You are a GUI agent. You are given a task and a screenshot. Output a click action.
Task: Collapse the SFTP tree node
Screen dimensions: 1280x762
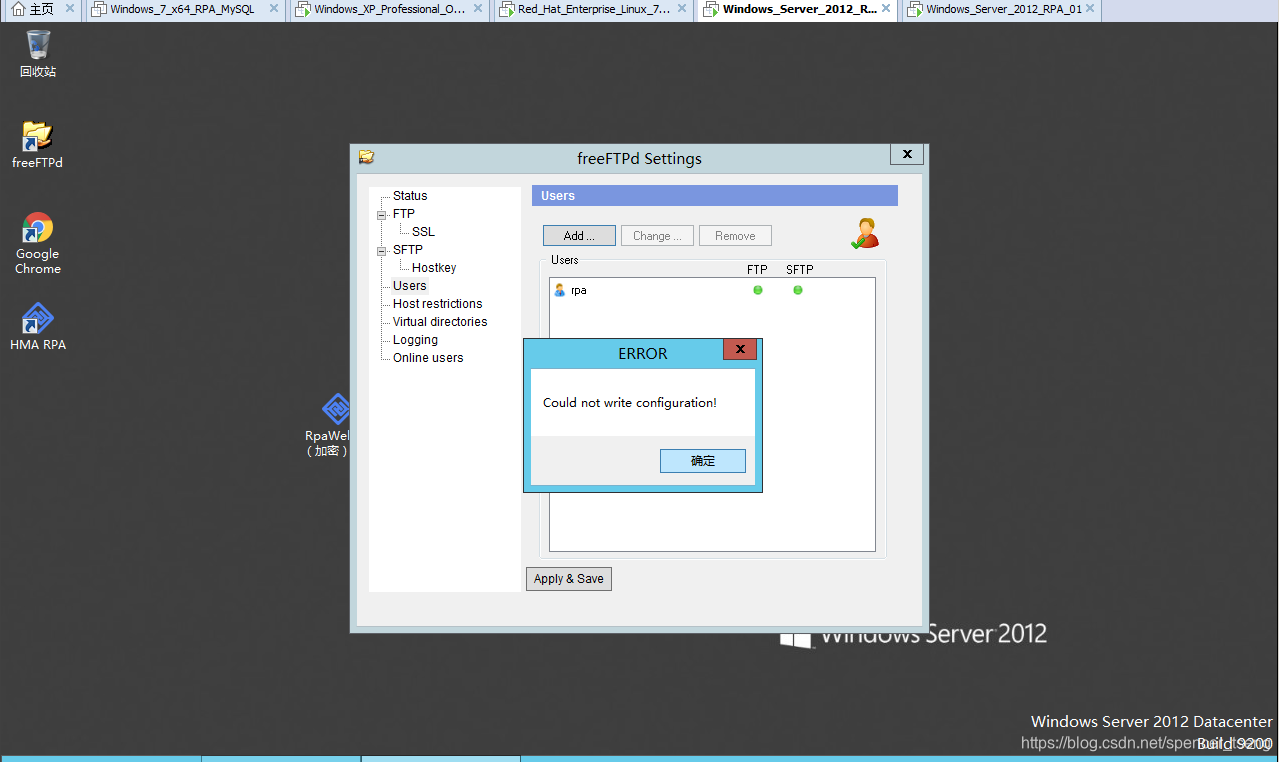[381, 250]
